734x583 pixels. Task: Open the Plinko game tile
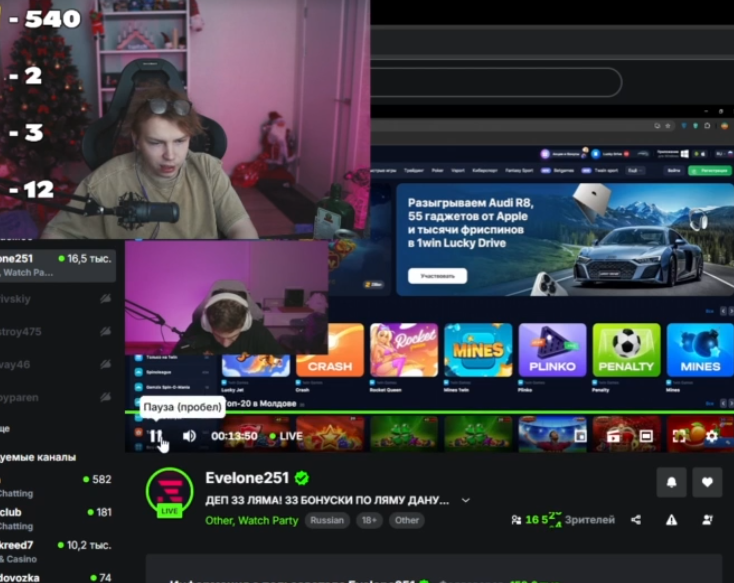click(x=552, y=350)
